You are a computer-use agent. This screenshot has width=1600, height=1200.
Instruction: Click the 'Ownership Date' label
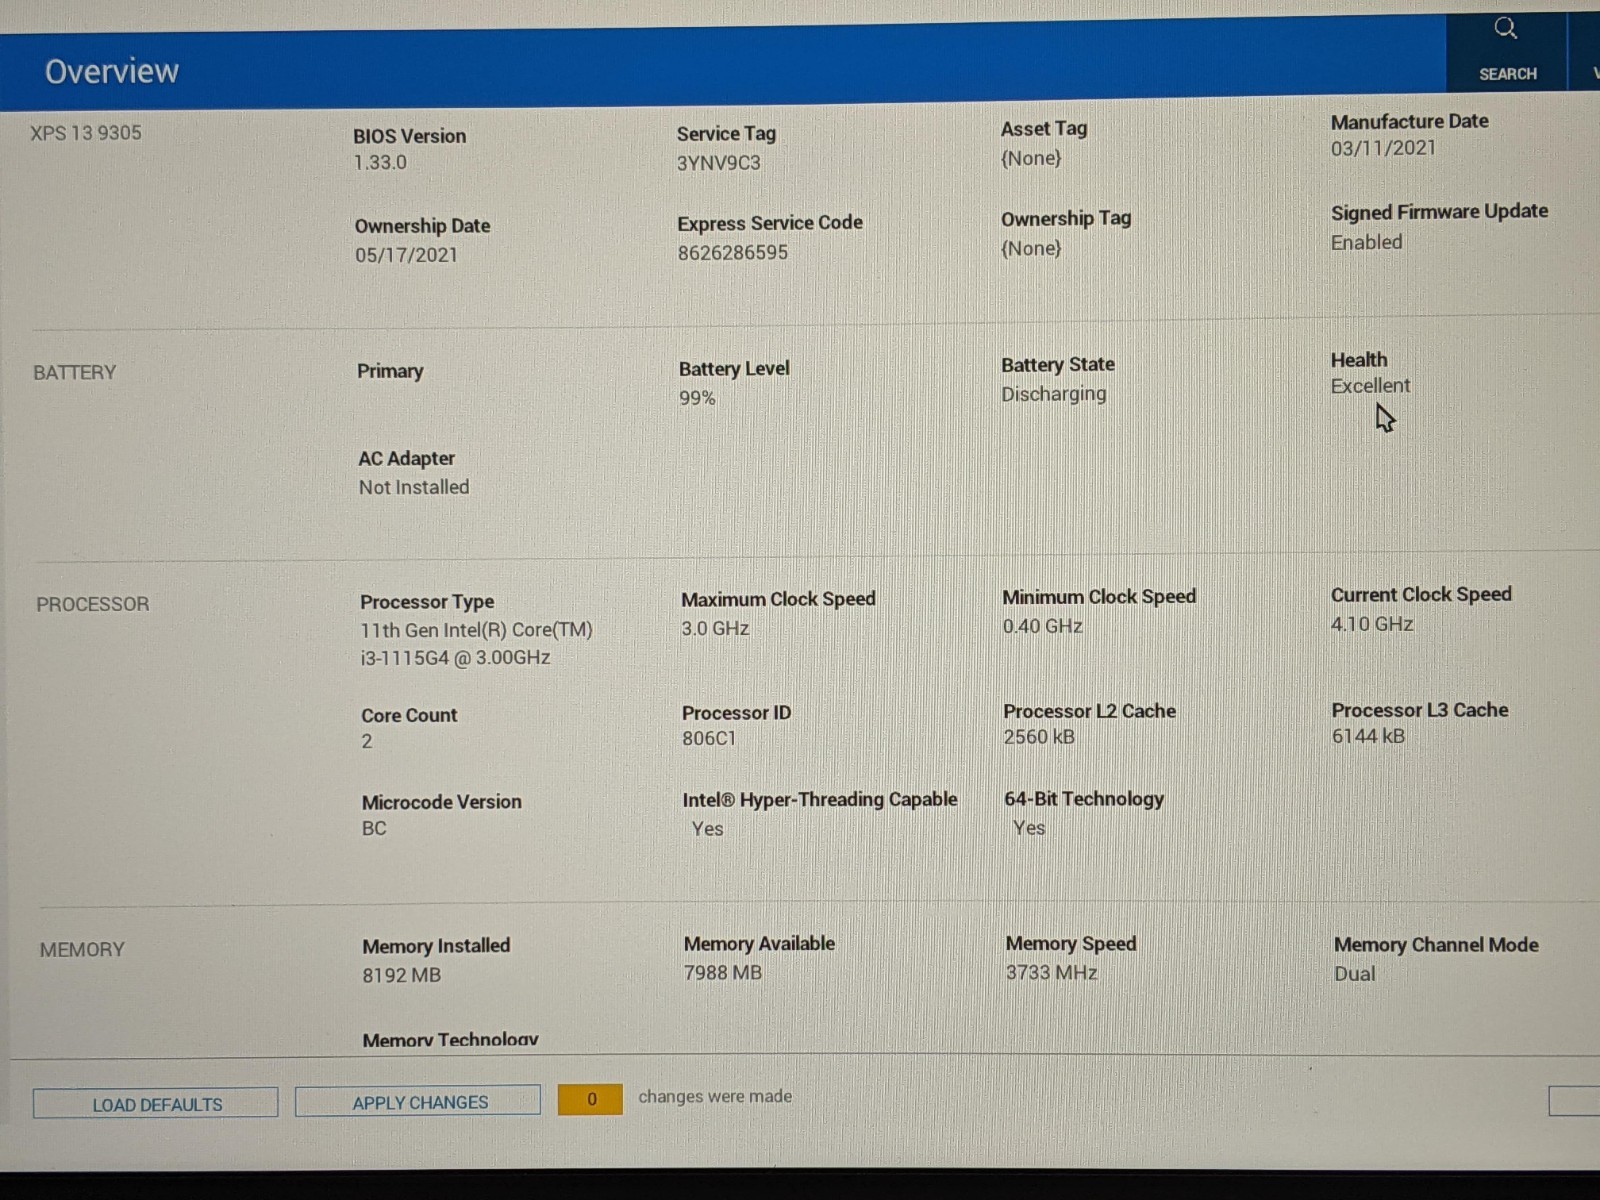pyautogui.click(x=422, y=226)
